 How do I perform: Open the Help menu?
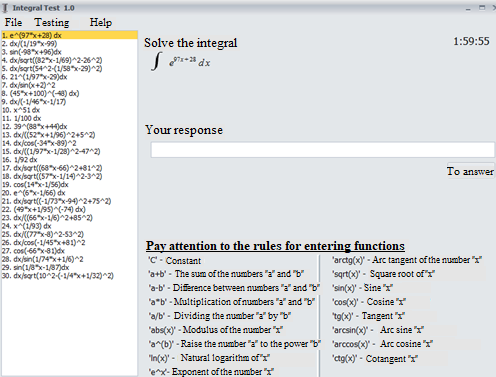point(101,22)
